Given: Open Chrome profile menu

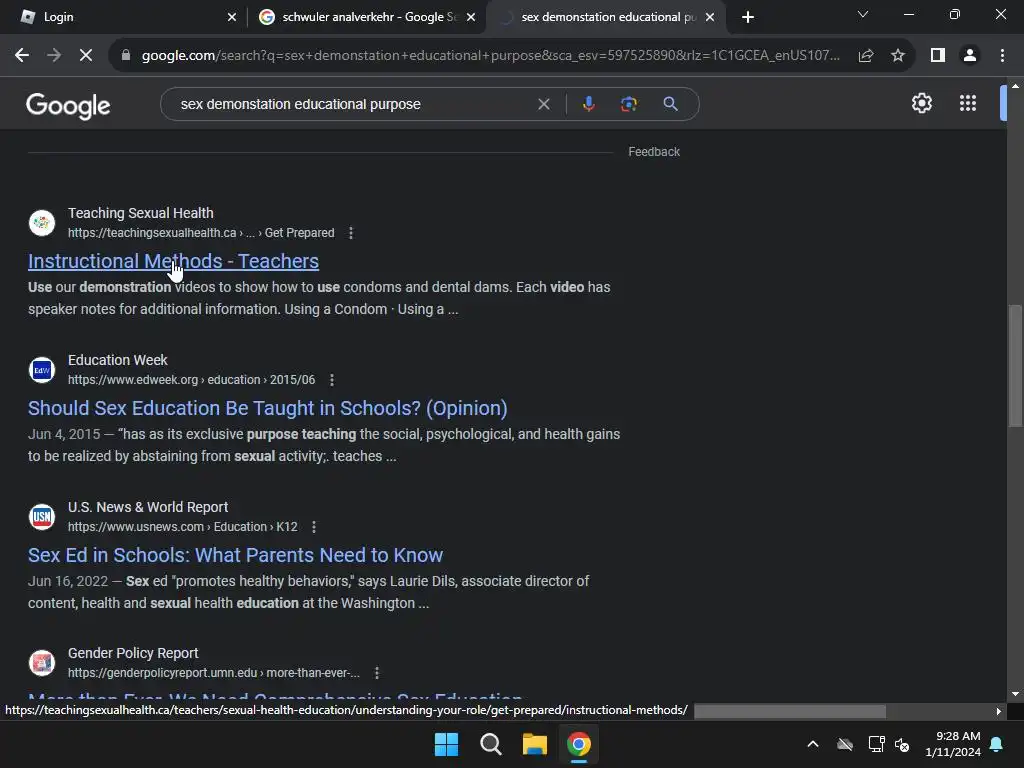Looking at the screenshot, I should tap(970, 56).
